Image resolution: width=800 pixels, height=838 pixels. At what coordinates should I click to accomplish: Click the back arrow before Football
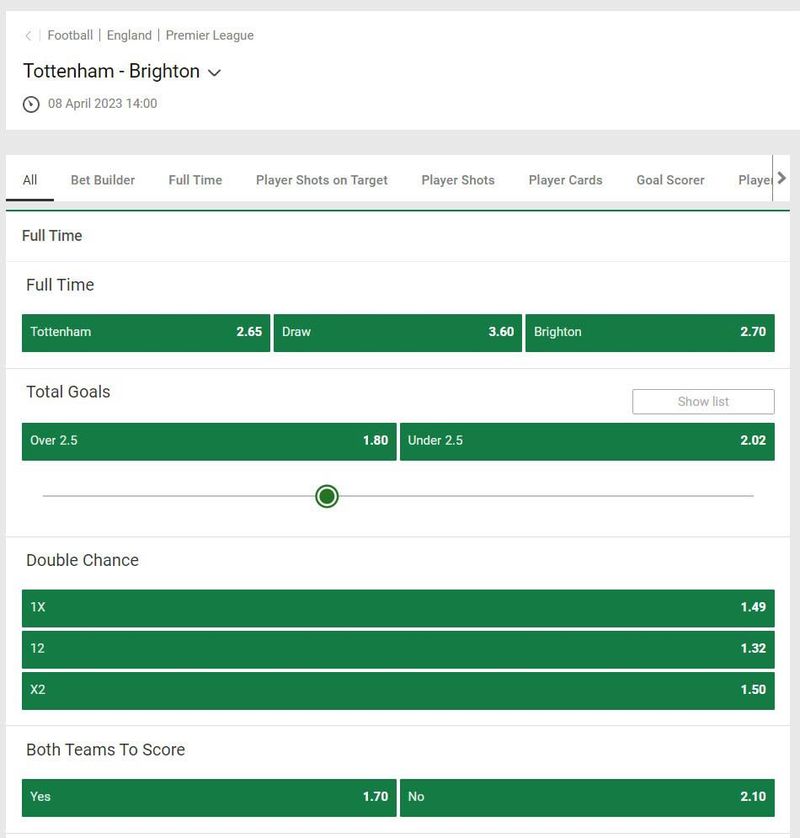tap(28, 36)
